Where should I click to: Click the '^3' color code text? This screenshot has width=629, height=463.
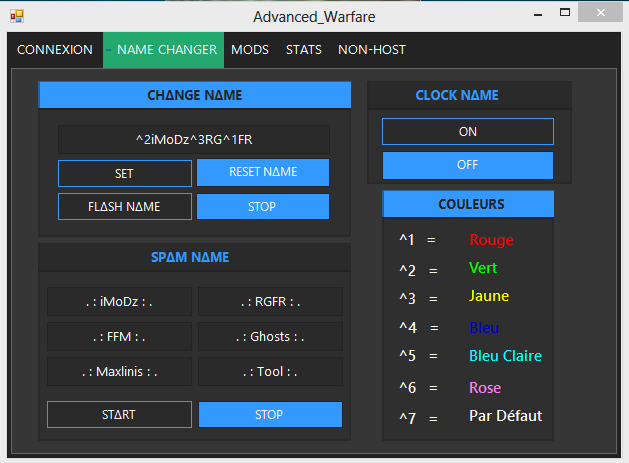click(407, 298)
